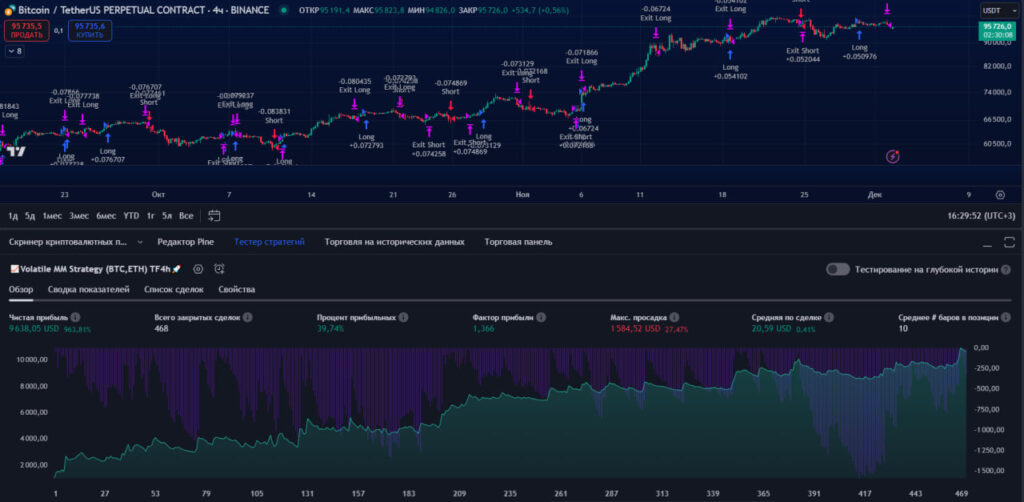Click the current price label 95 726,0
Screen dimensions: 1024x502
pyautogui.click(x=997, y=27)
